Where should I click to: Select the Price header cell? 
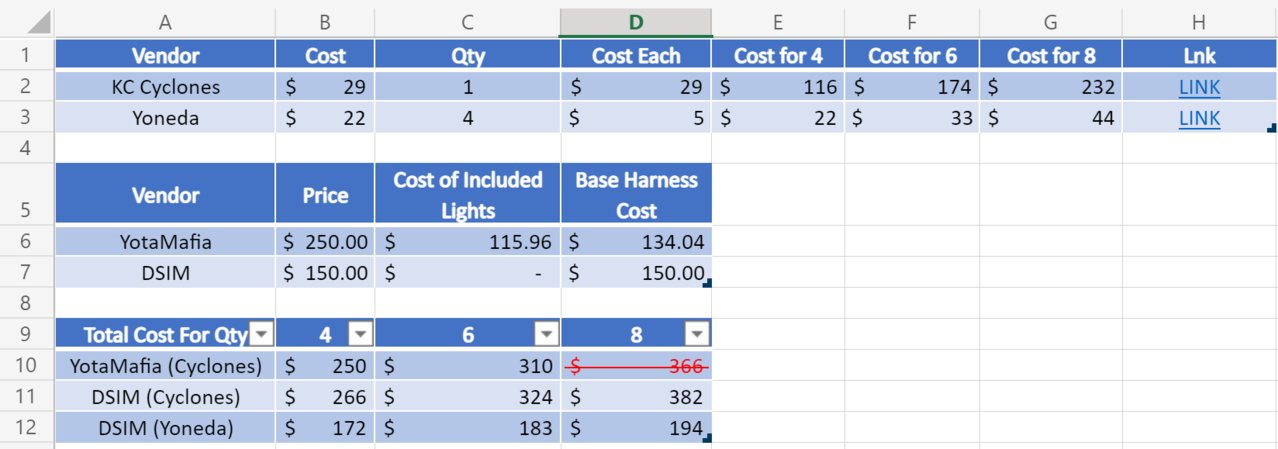(x=325, y=195)
